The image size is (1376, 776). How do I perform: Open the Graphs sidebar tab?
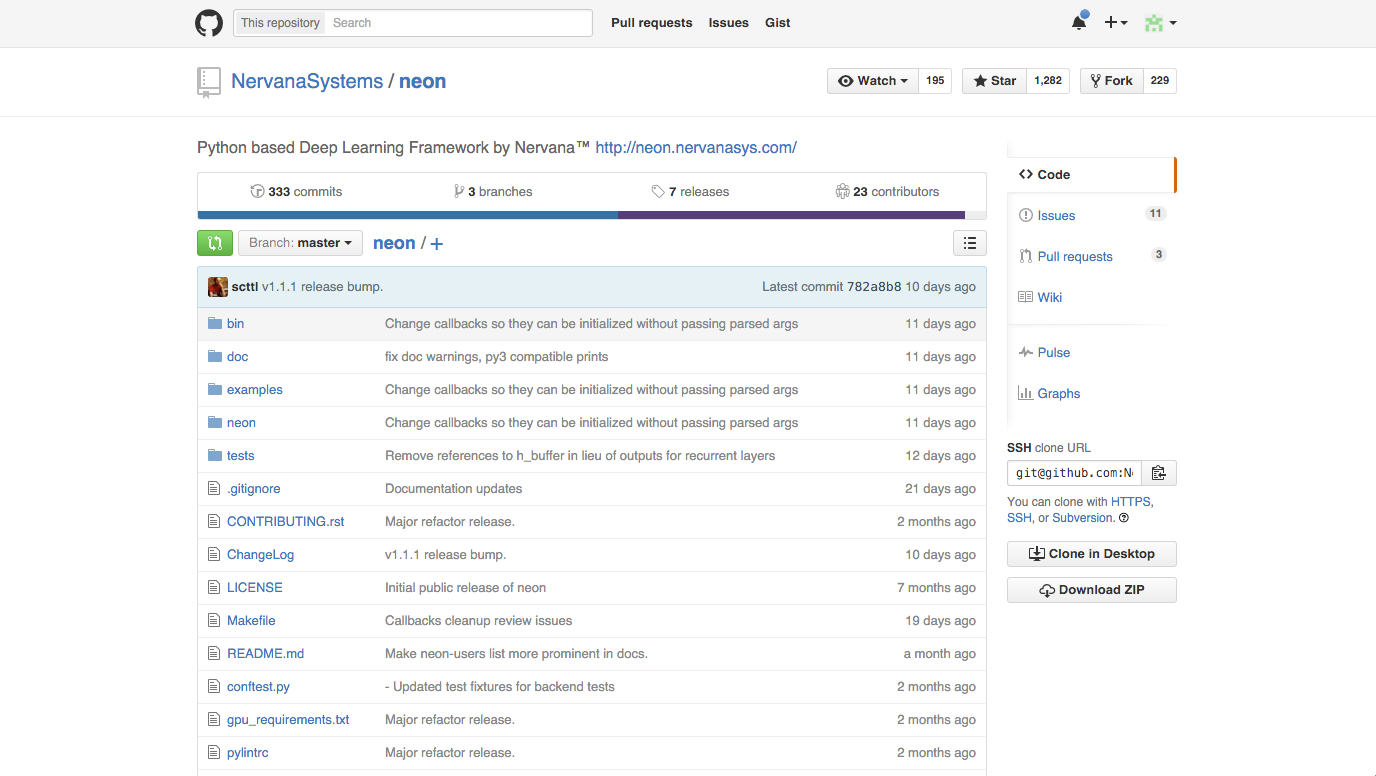pos(1092,394)
